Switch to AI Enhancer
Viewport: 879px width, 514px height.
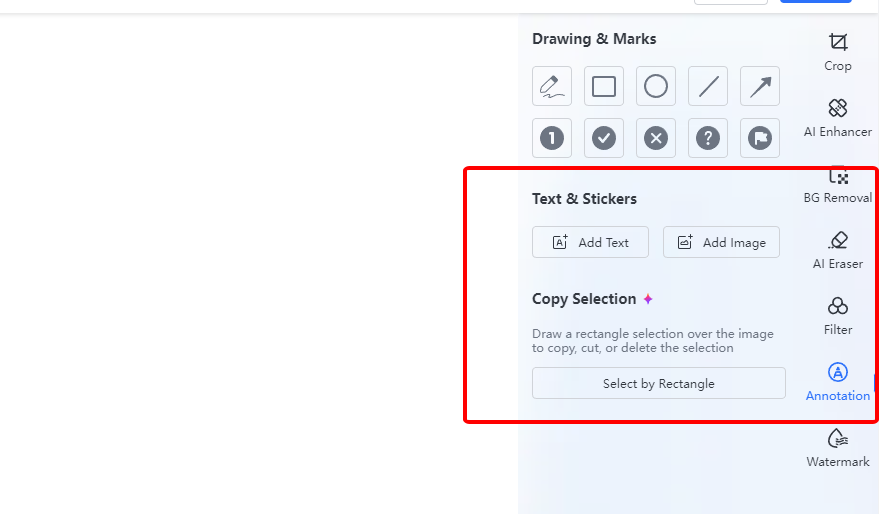click(838, 118)
